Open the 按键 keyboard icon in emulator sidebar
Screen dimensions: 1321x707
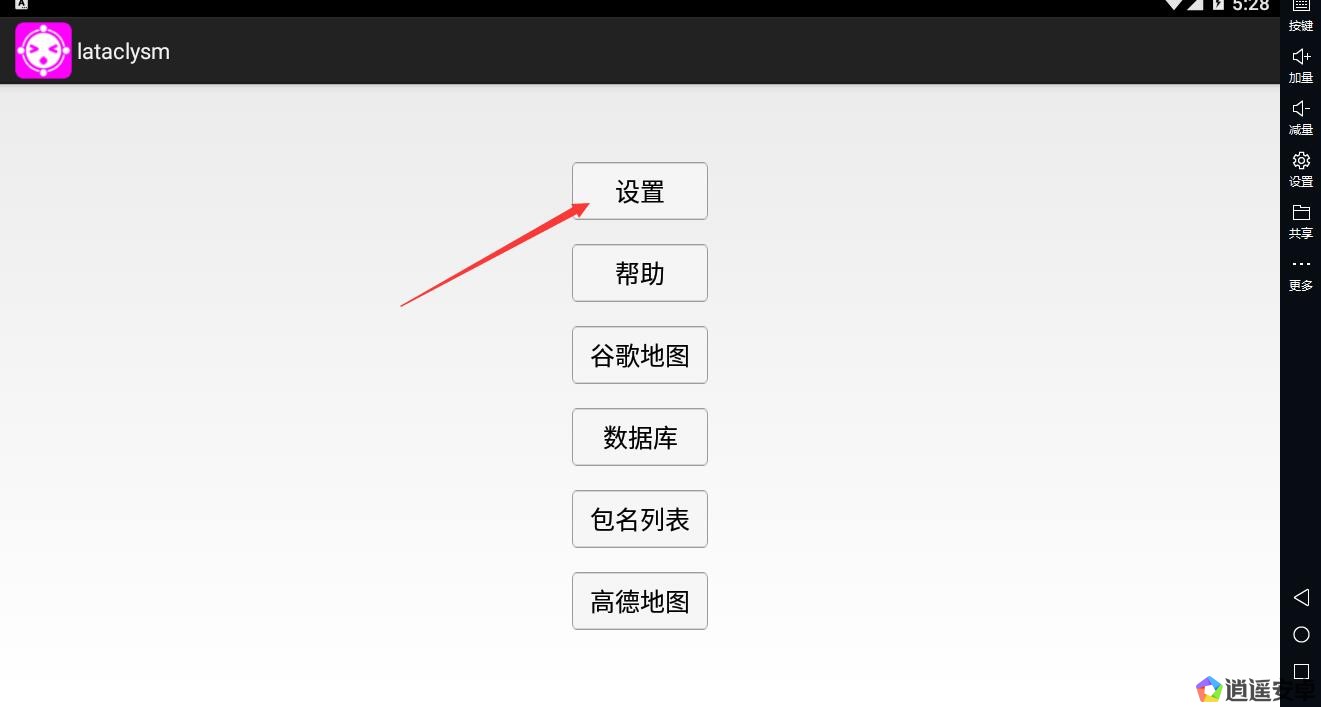pyautogui.click(x=1301, y=7)
